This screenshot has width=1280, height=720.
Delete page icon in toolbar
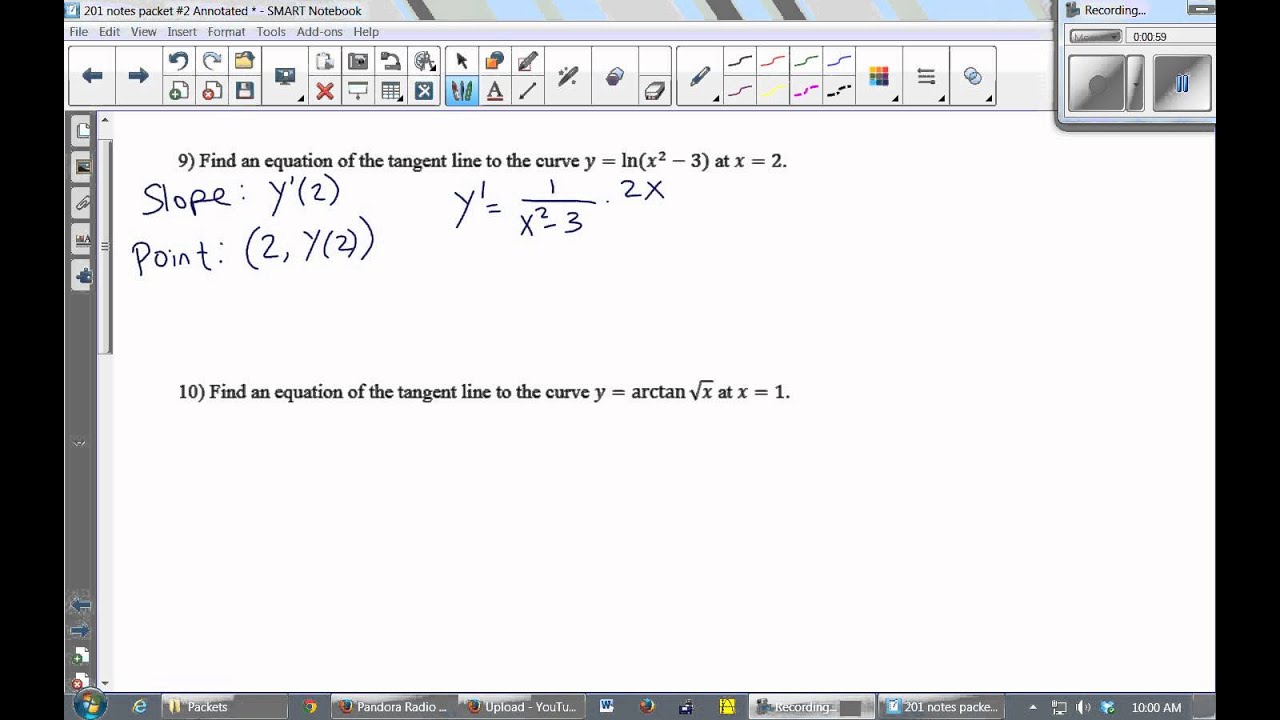211,91
